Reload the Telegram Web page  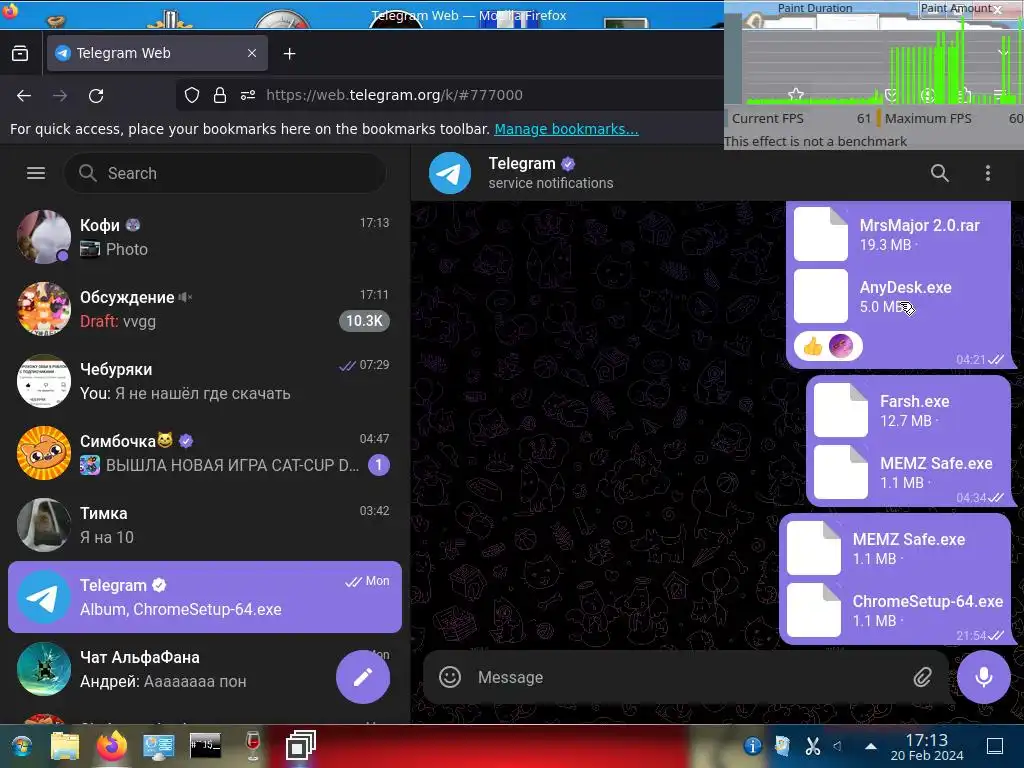tap(96, 96)
